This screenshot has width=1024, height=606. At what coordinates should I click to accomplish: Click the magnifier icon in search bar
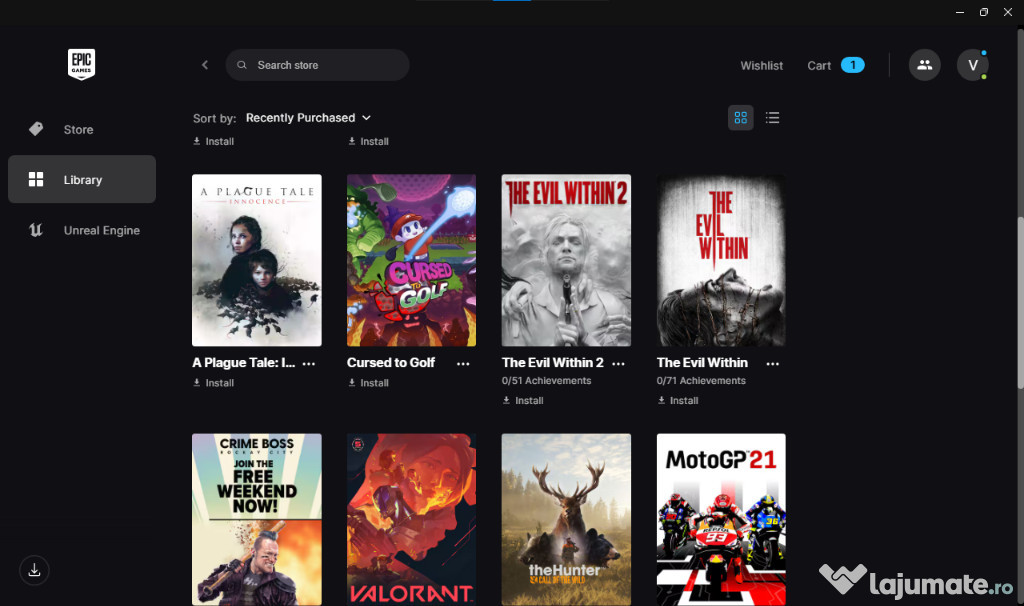tap(242, 65)
